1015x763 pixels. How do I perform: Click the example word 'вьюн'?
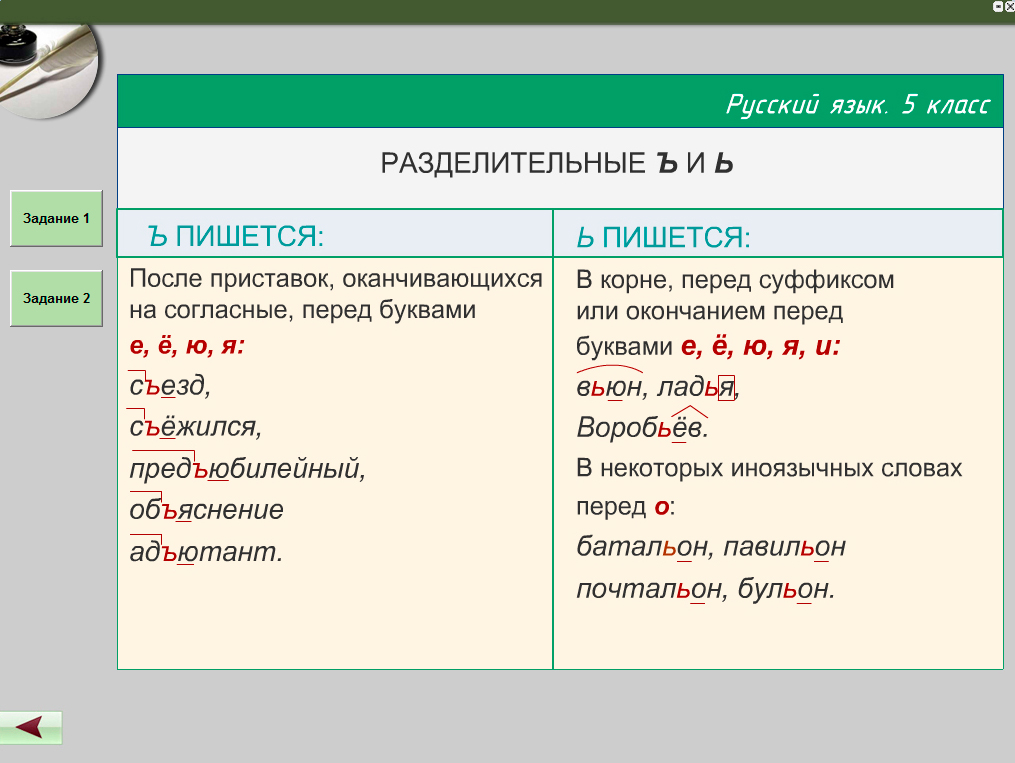tap(609, 388)
